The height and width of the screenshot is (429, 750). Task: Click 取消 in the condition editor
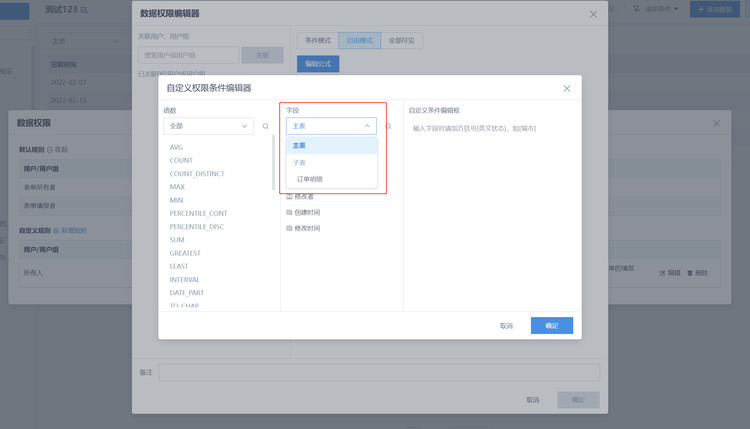click(506, 326)
